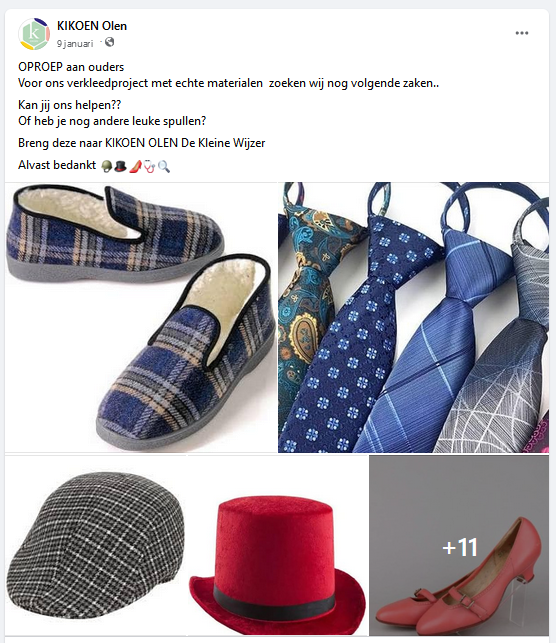Click the 'OPROEP aan ouders' text line
The image size is (556, 643).
pyautogui.click(x=71, y=67)
